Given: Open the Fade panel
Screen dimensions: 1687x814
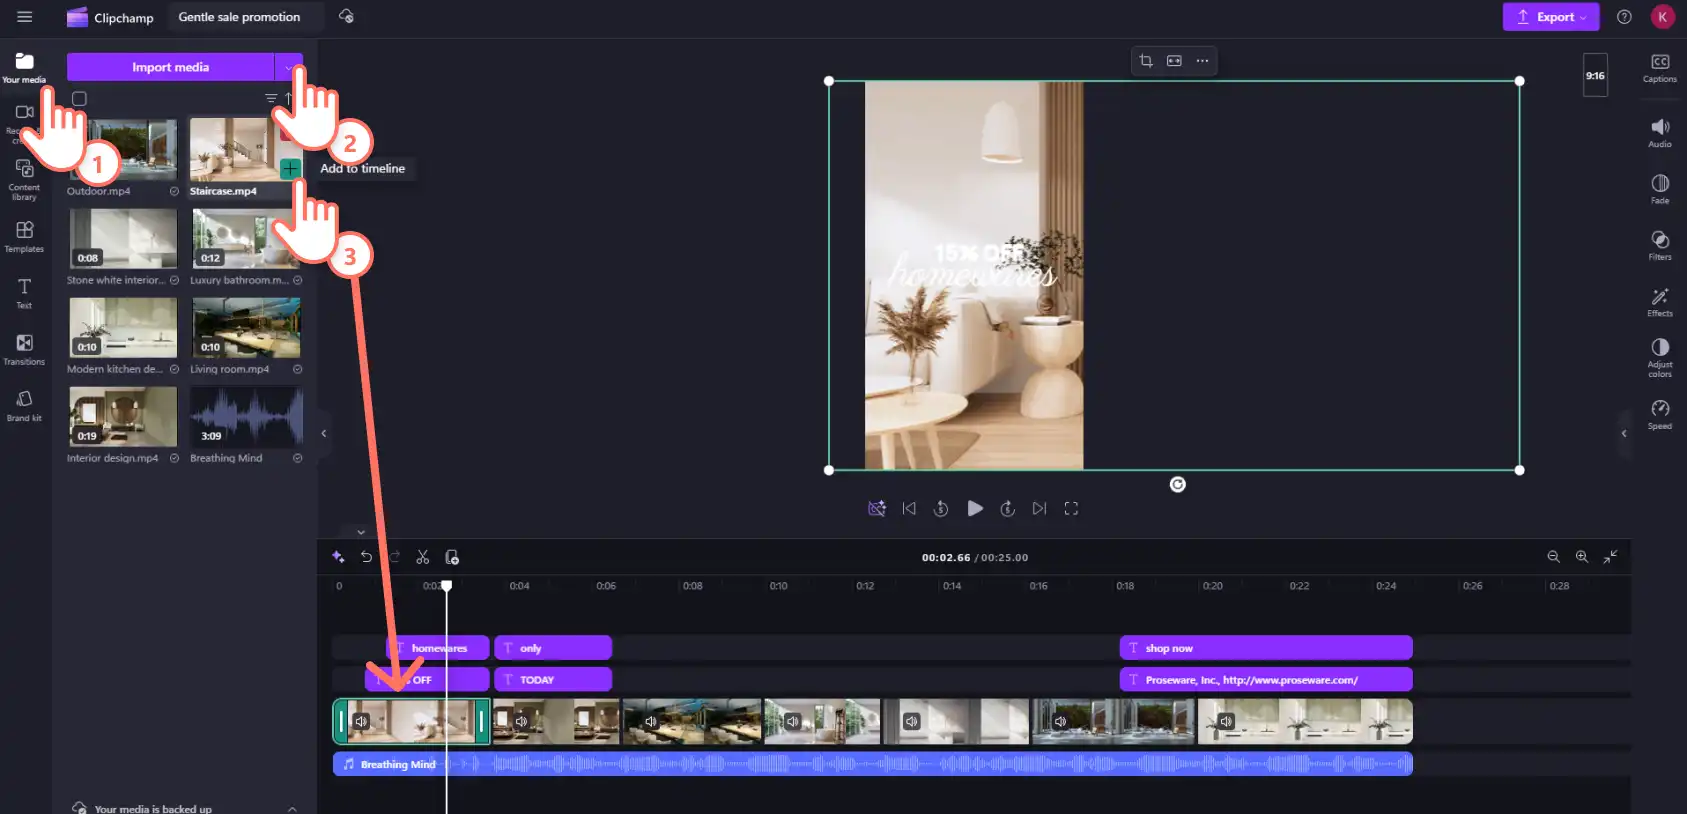Looking at the screenshot, I should point(1660,189).
